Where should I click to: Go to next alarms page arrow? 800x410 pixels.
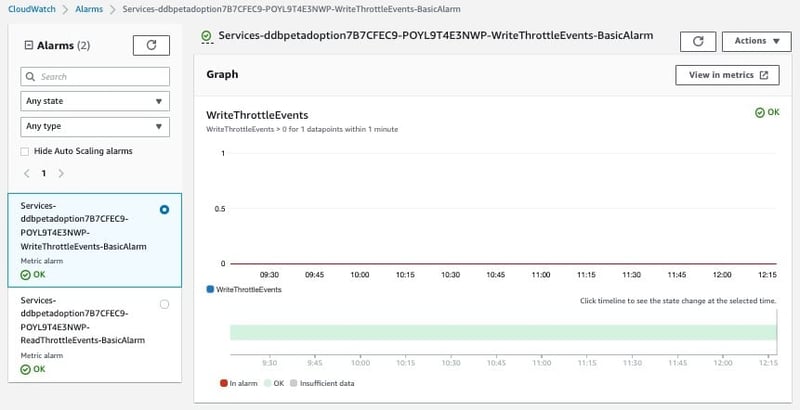click(61, 173)
